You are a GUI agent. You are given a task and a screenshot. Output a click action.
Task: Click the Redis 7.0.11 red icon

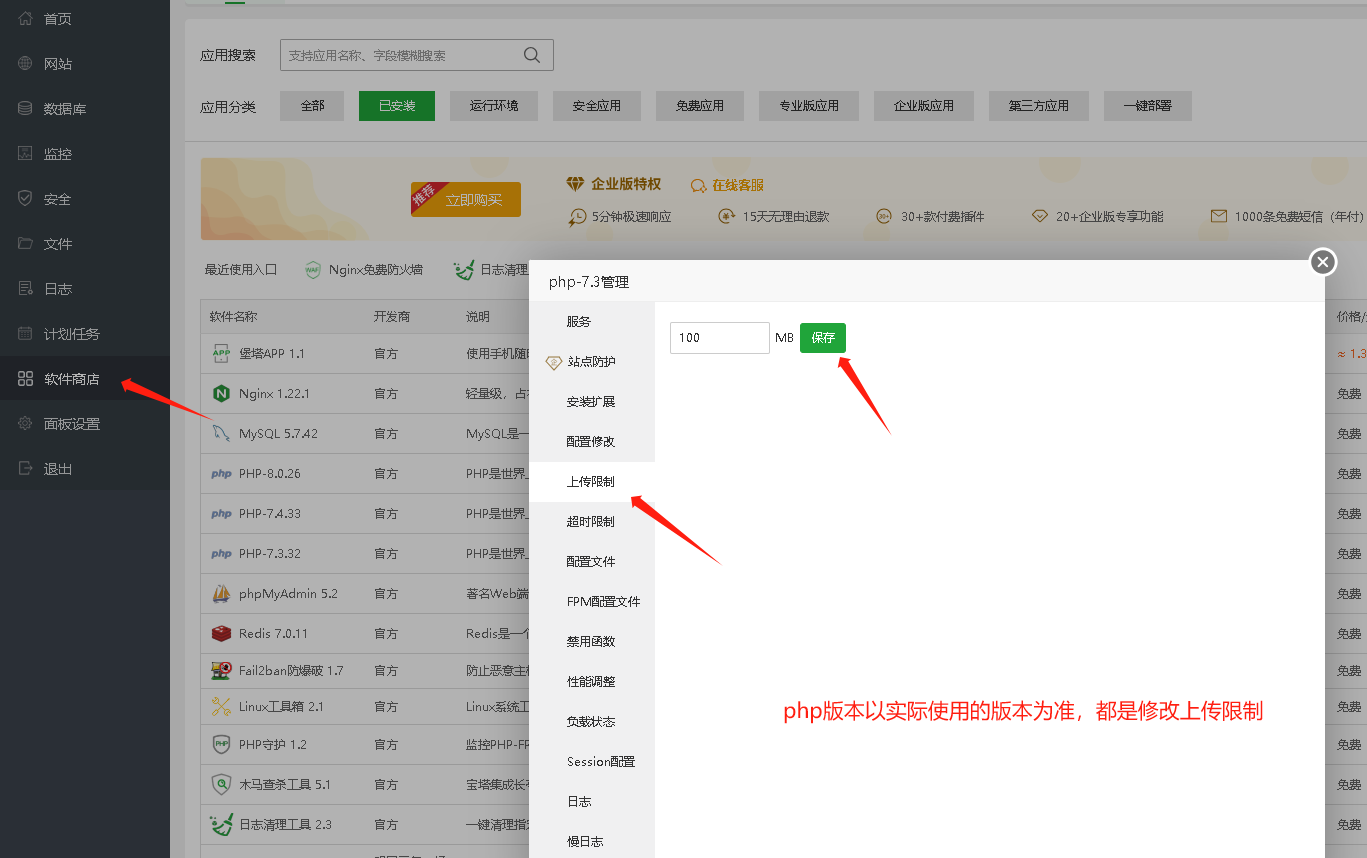tap(221, 633)
